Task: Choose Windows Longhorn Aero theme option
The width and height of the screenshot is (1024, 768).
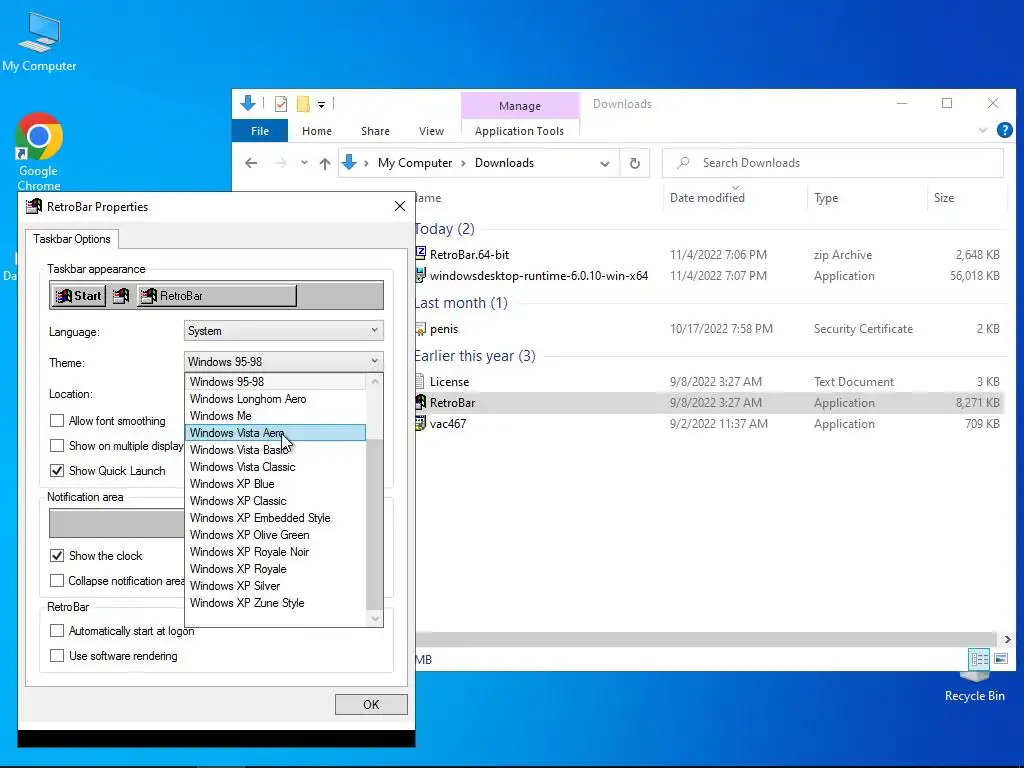Action: [276, 399]
